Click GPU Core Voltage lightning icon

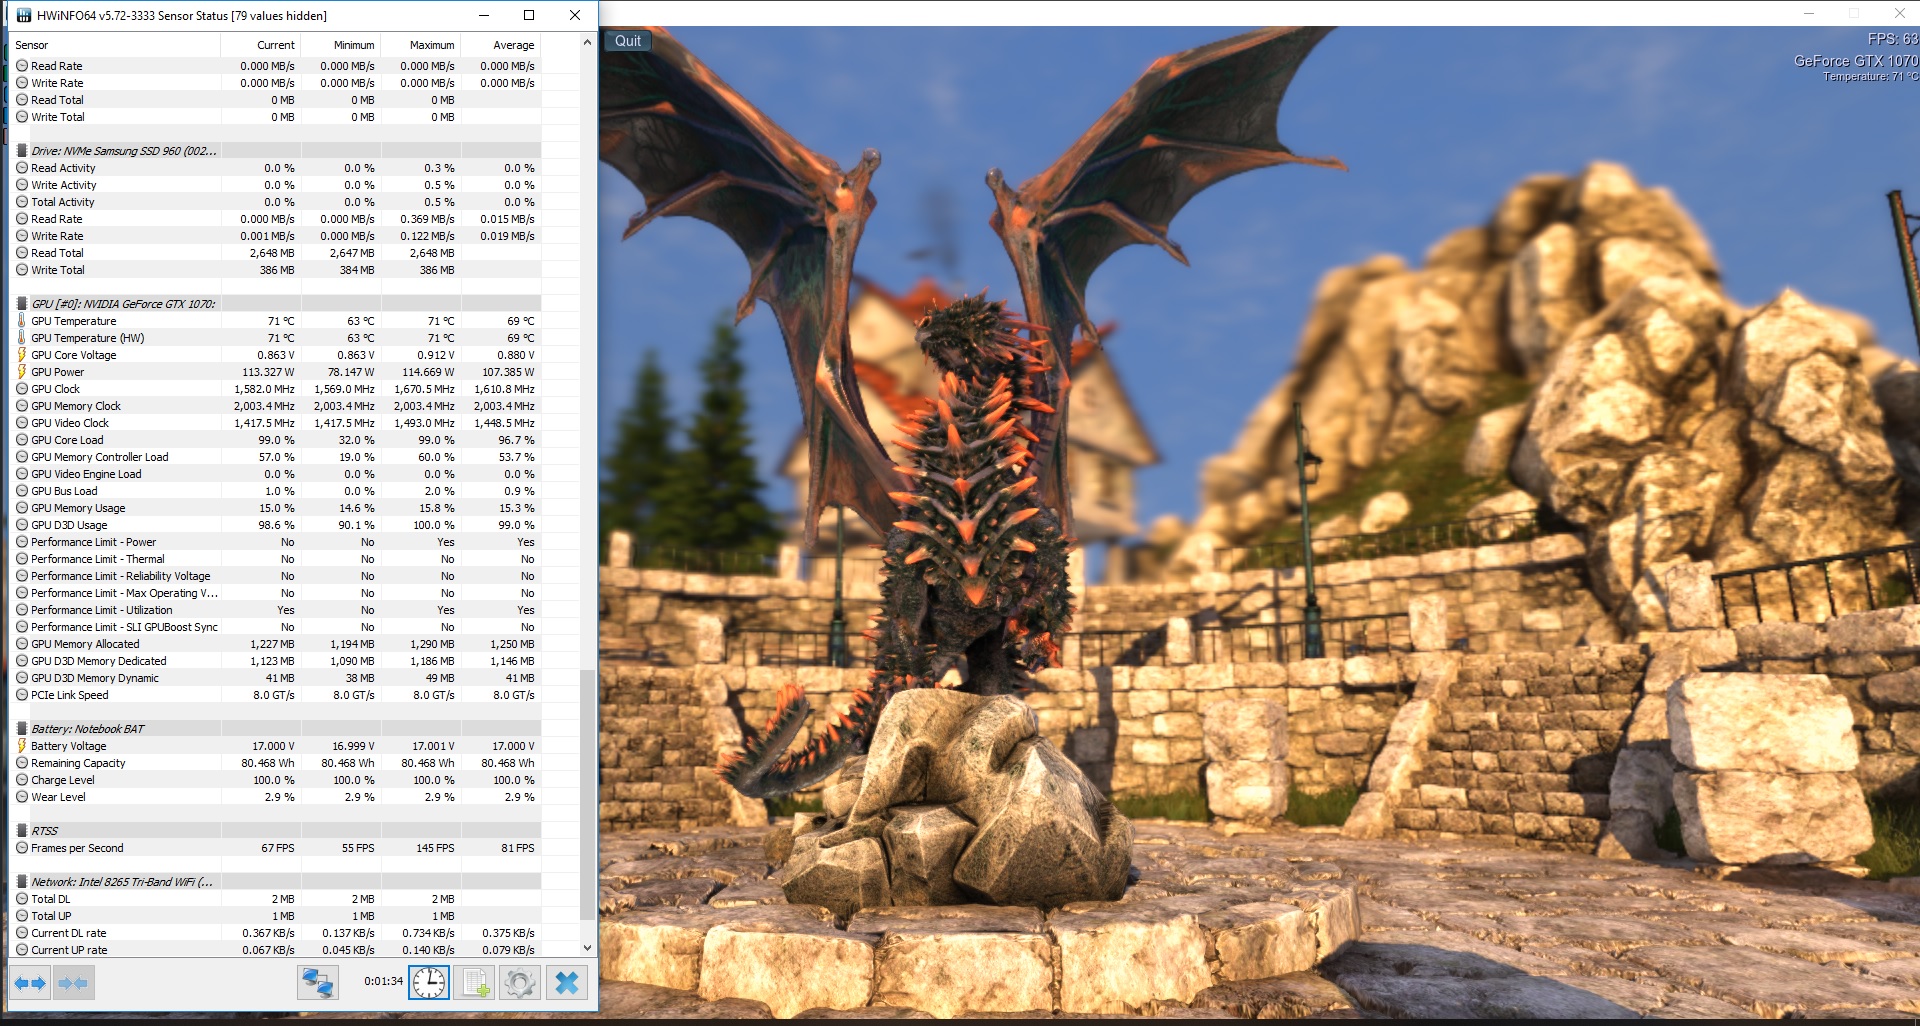tap(22, 355)
